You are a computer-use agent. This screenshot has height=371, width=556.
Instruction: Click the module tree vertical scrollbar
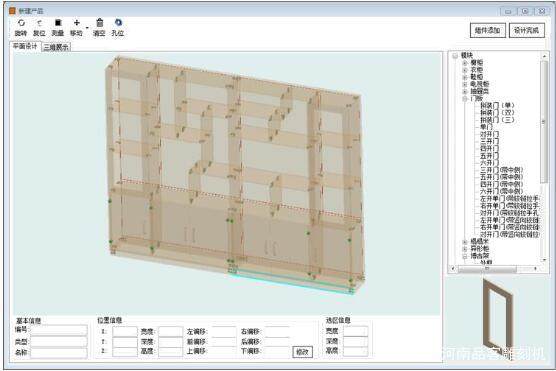[544, 158]
